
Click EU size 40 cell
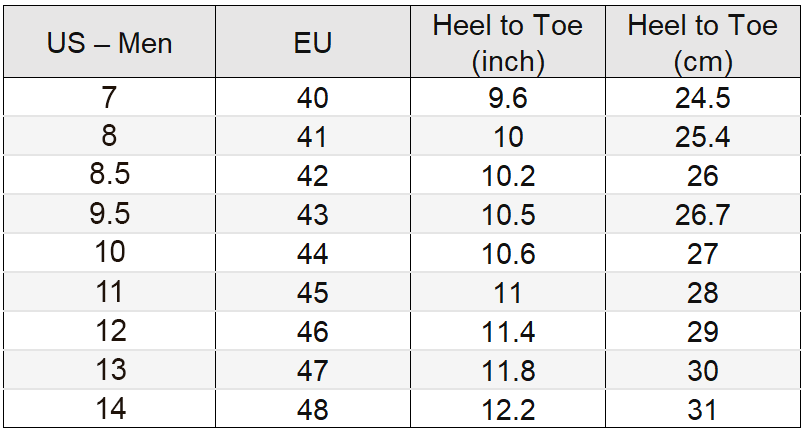tap(313, 97)
